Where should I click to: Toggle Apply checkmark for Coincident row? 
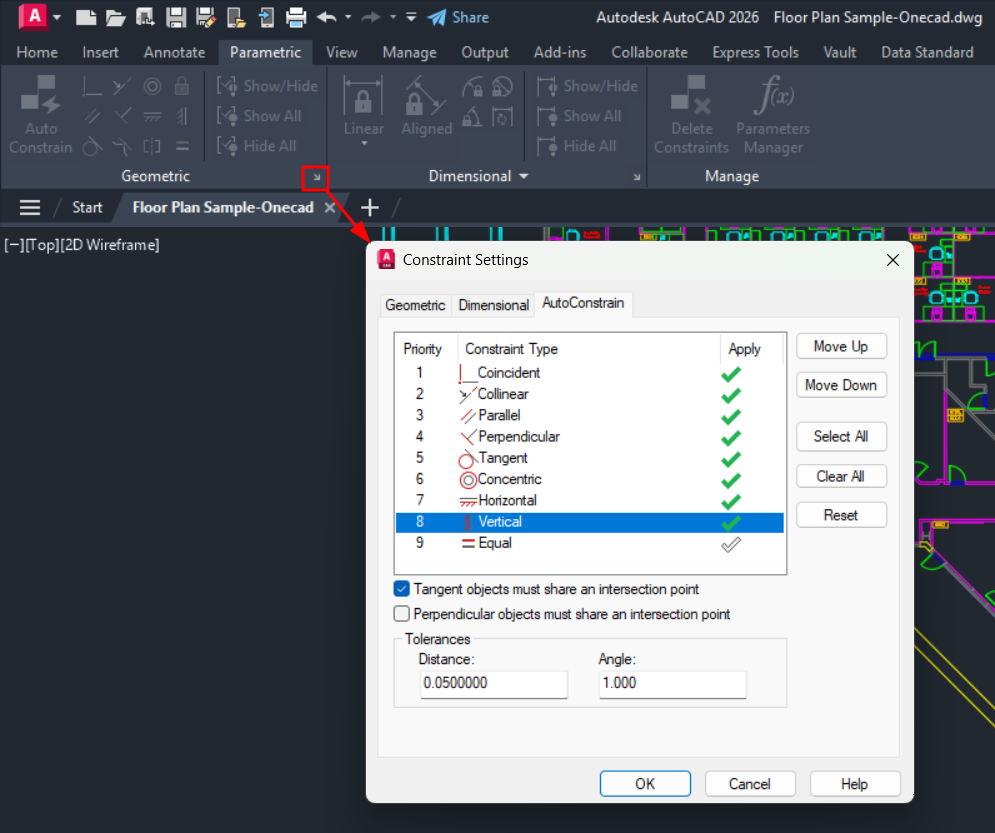coord(731,374)
